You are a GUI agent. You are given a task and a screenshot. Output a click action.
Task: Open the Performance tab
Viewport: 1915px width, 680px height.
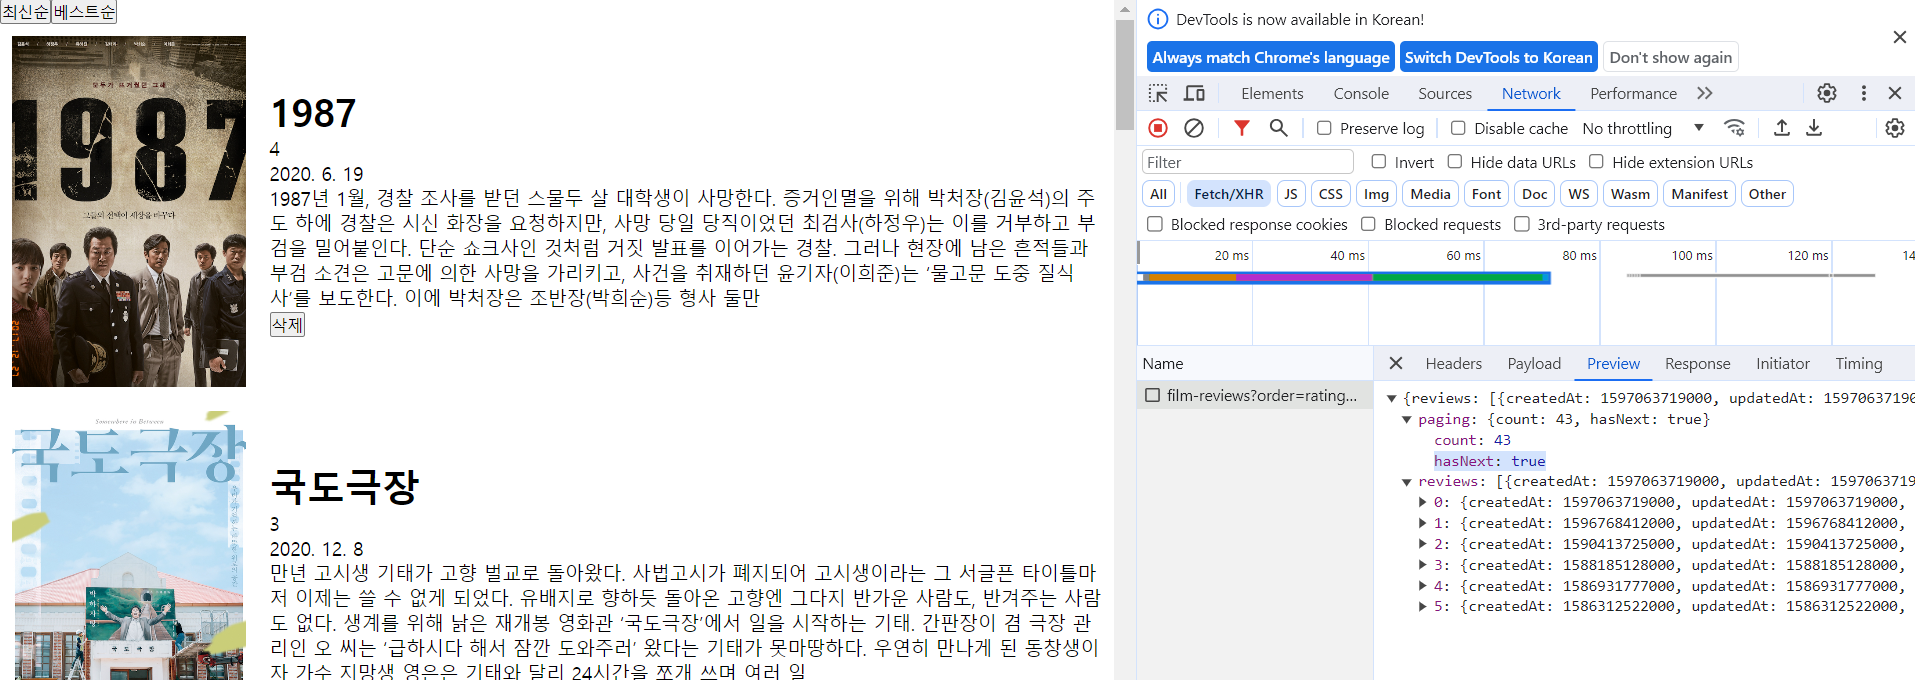coord(1633,93)
